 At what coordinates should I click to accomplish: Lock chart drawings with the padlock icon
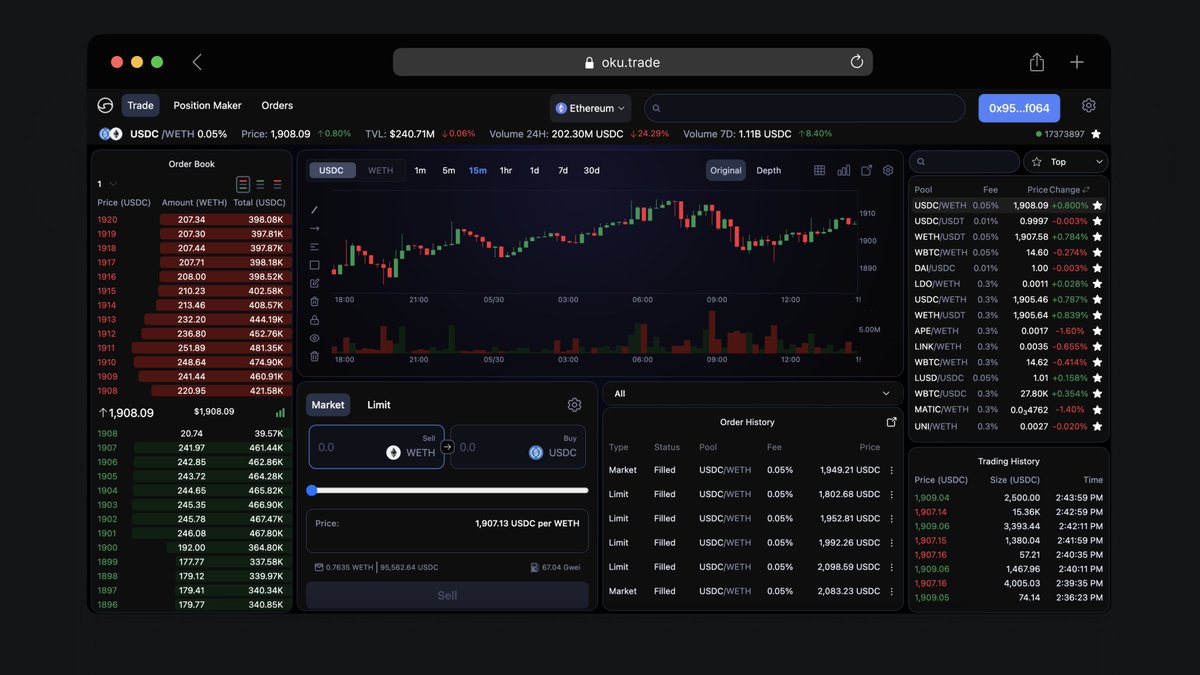315,320
